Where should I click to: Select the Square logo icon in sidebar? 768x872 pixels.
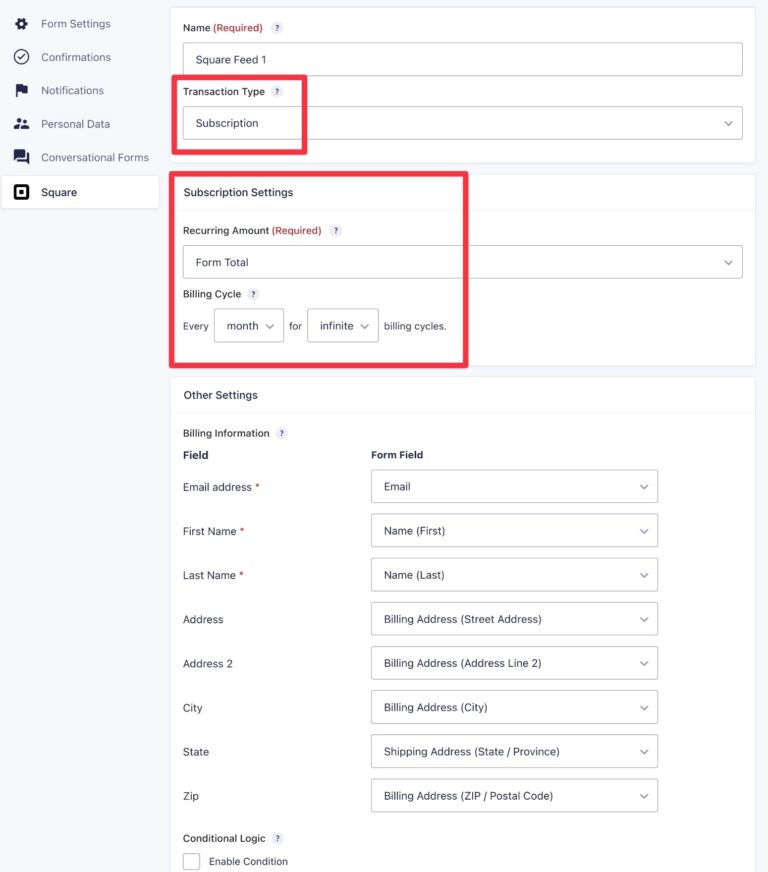(21, 191)
